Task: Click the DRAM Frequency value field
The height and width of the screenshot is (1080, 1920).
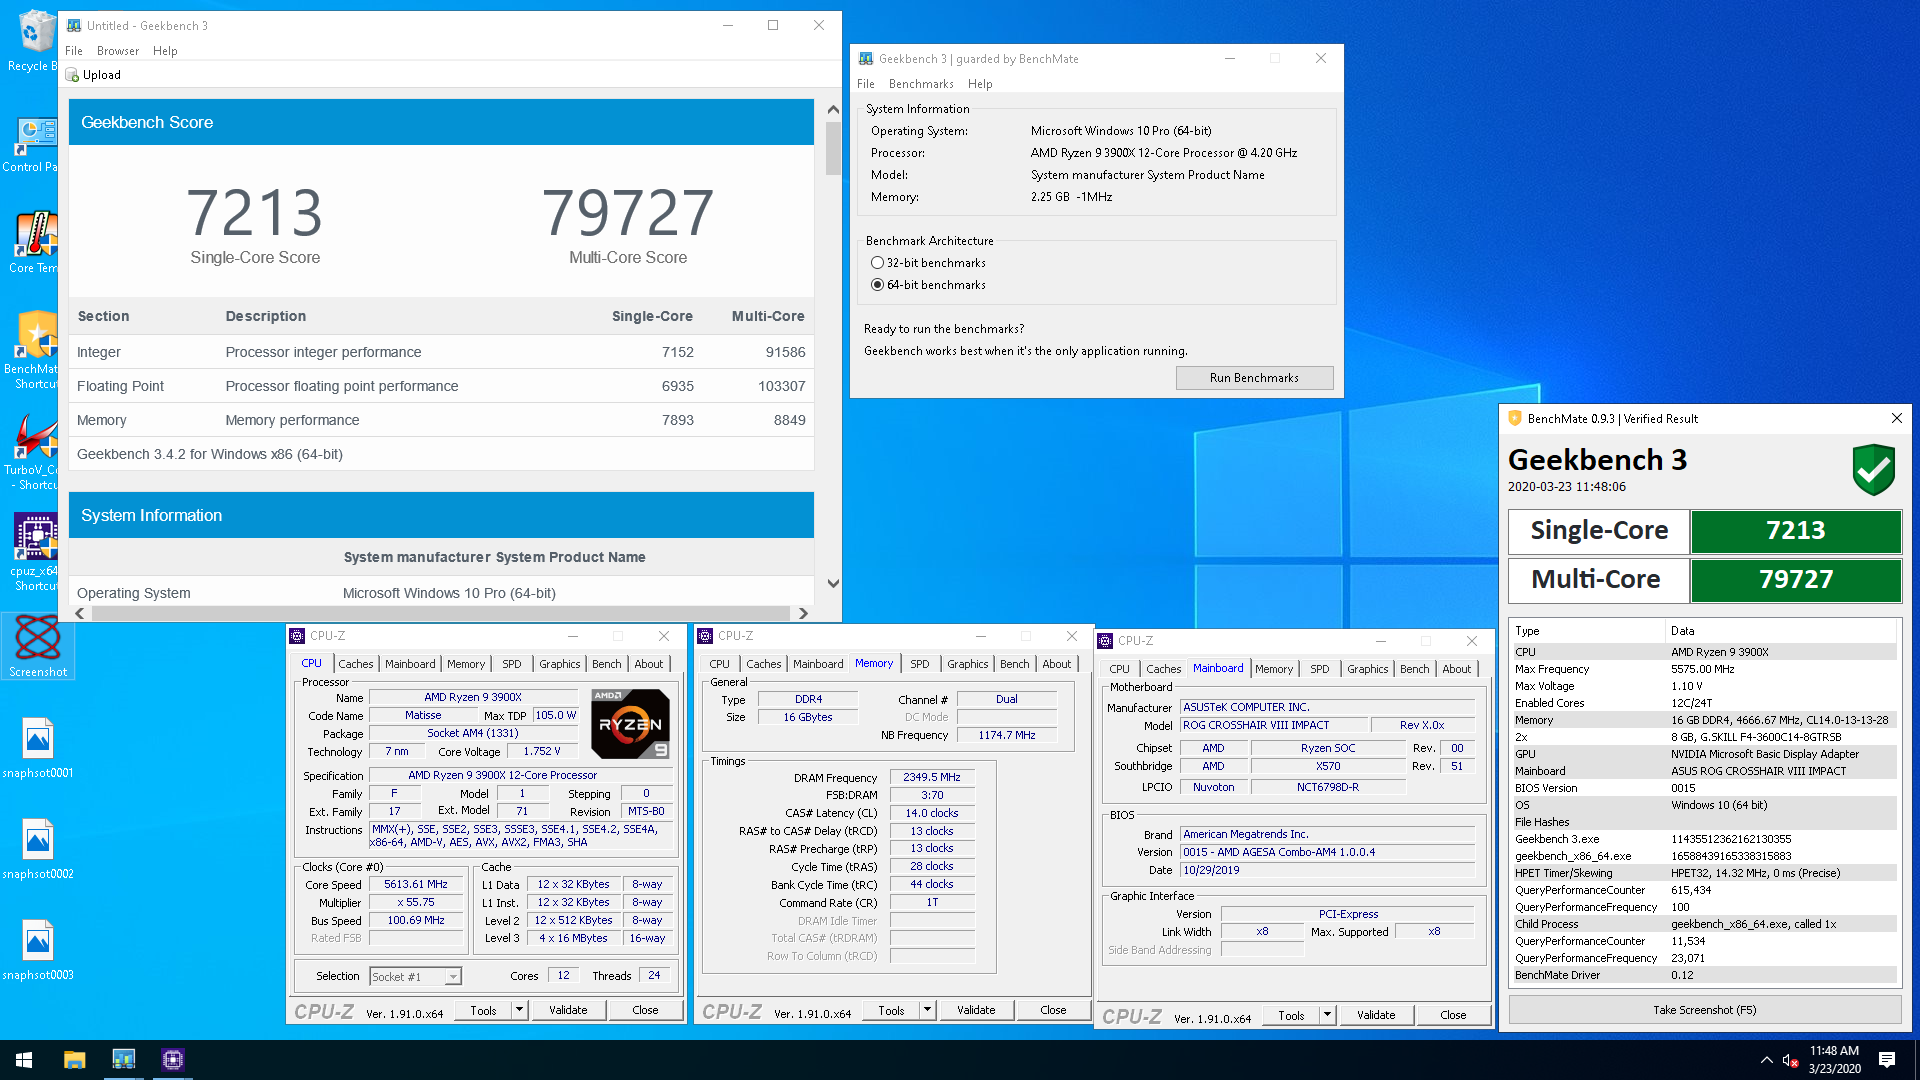Action: pyautogui.click(x=931, y=777)
